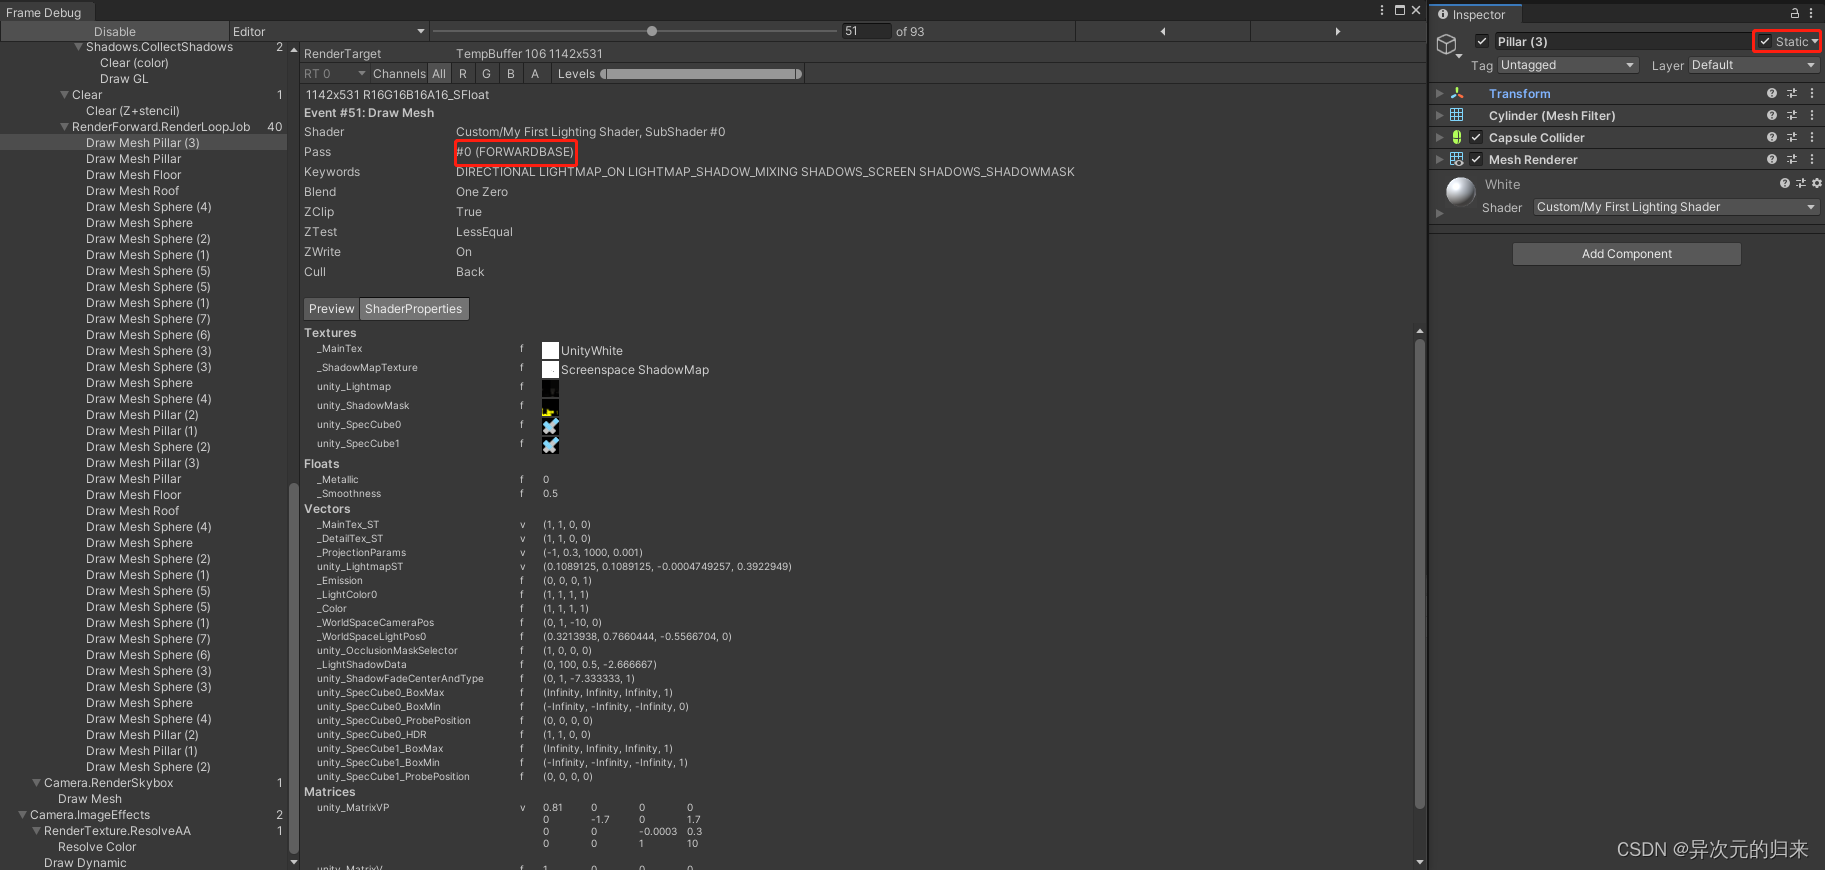Screen dimensions: 1825x870
Task: Click the Levels range slider
Action: pyautogui.click(x=701, y=74)
